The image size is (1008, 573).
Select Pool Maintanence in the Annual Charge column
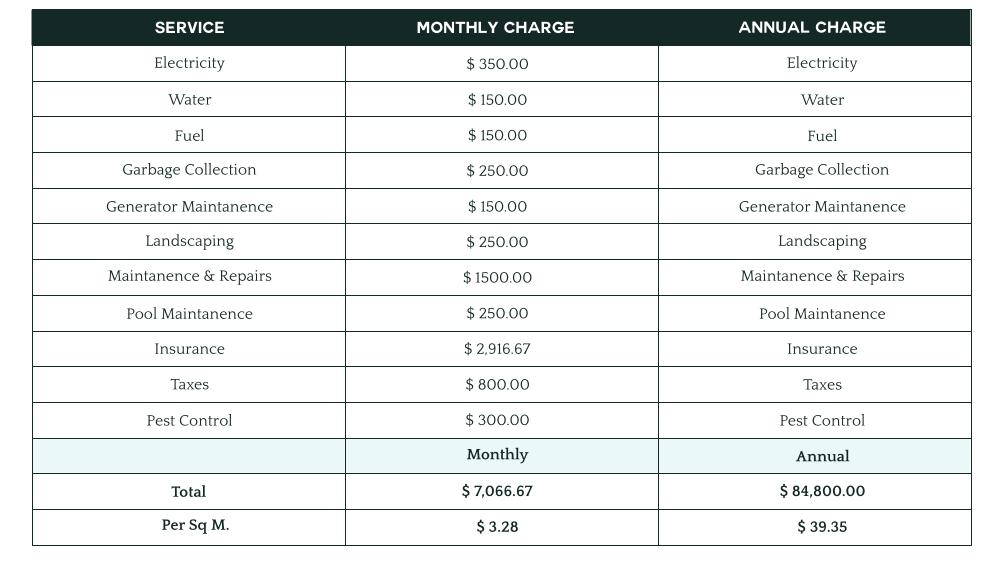click(x=822, y=314)
